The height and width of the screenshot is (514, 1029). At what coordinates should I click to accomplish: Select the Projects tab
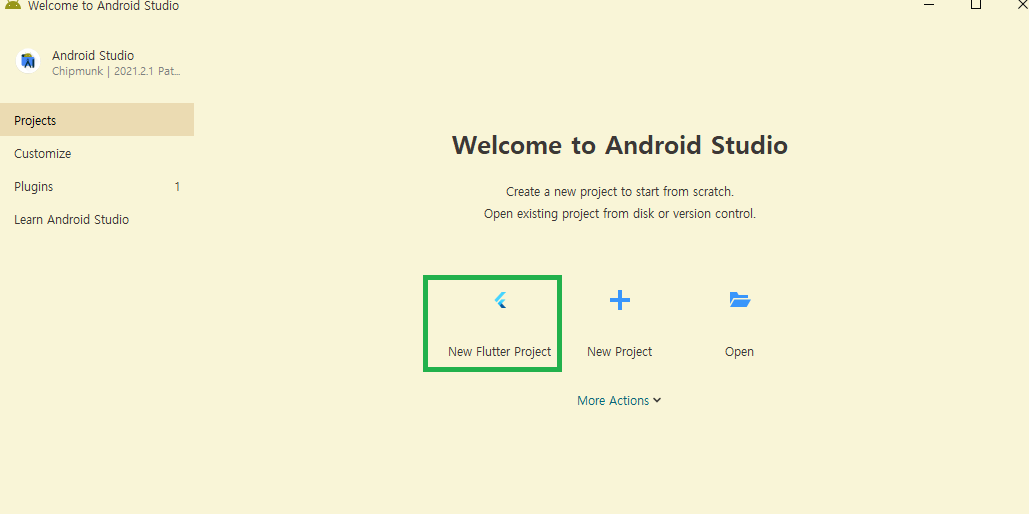pos(97,120)
